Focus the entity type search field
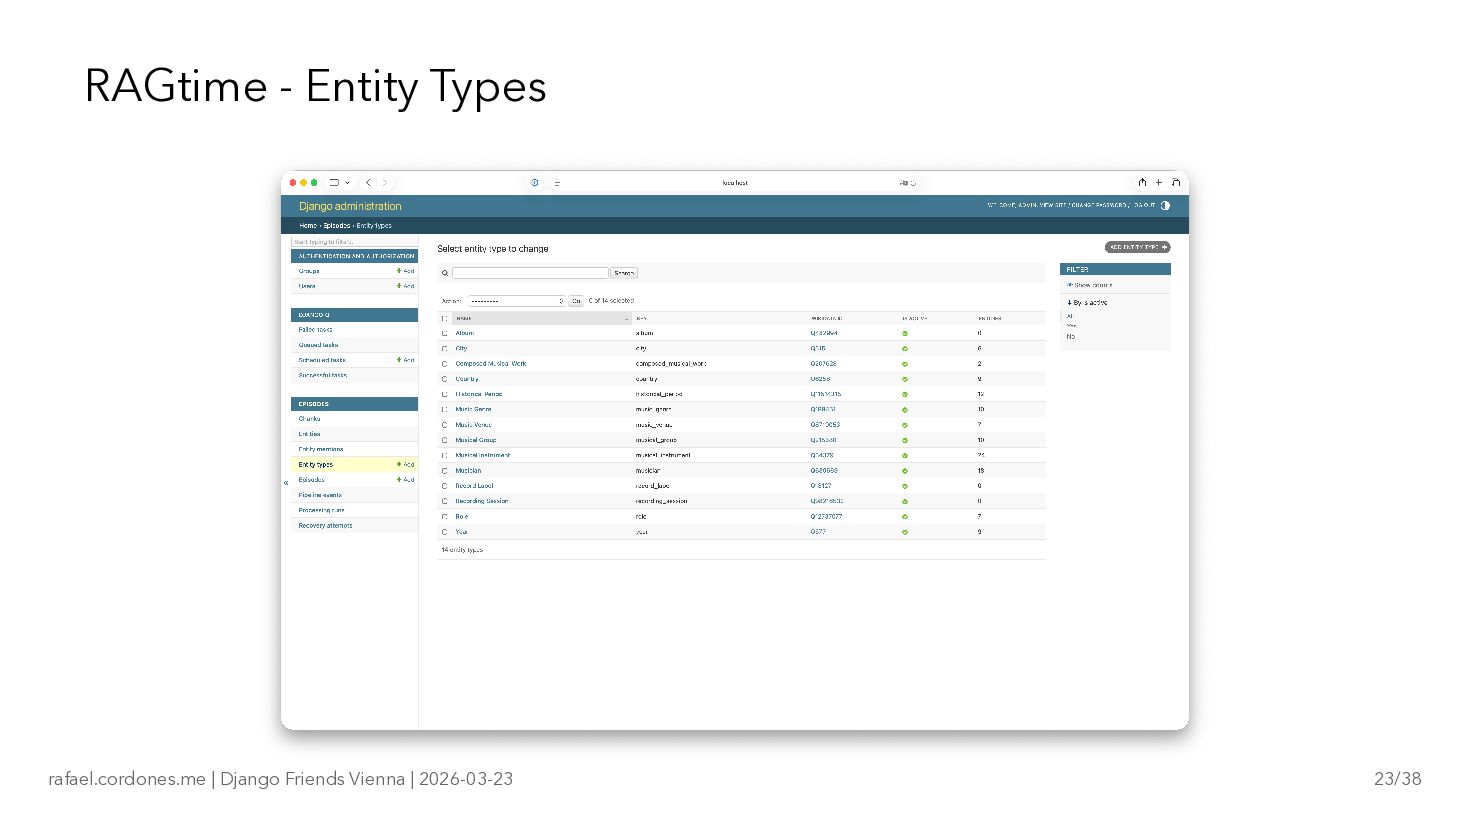Image resolution: width=1470 pixels, height=828 pixels. point(530,273)
